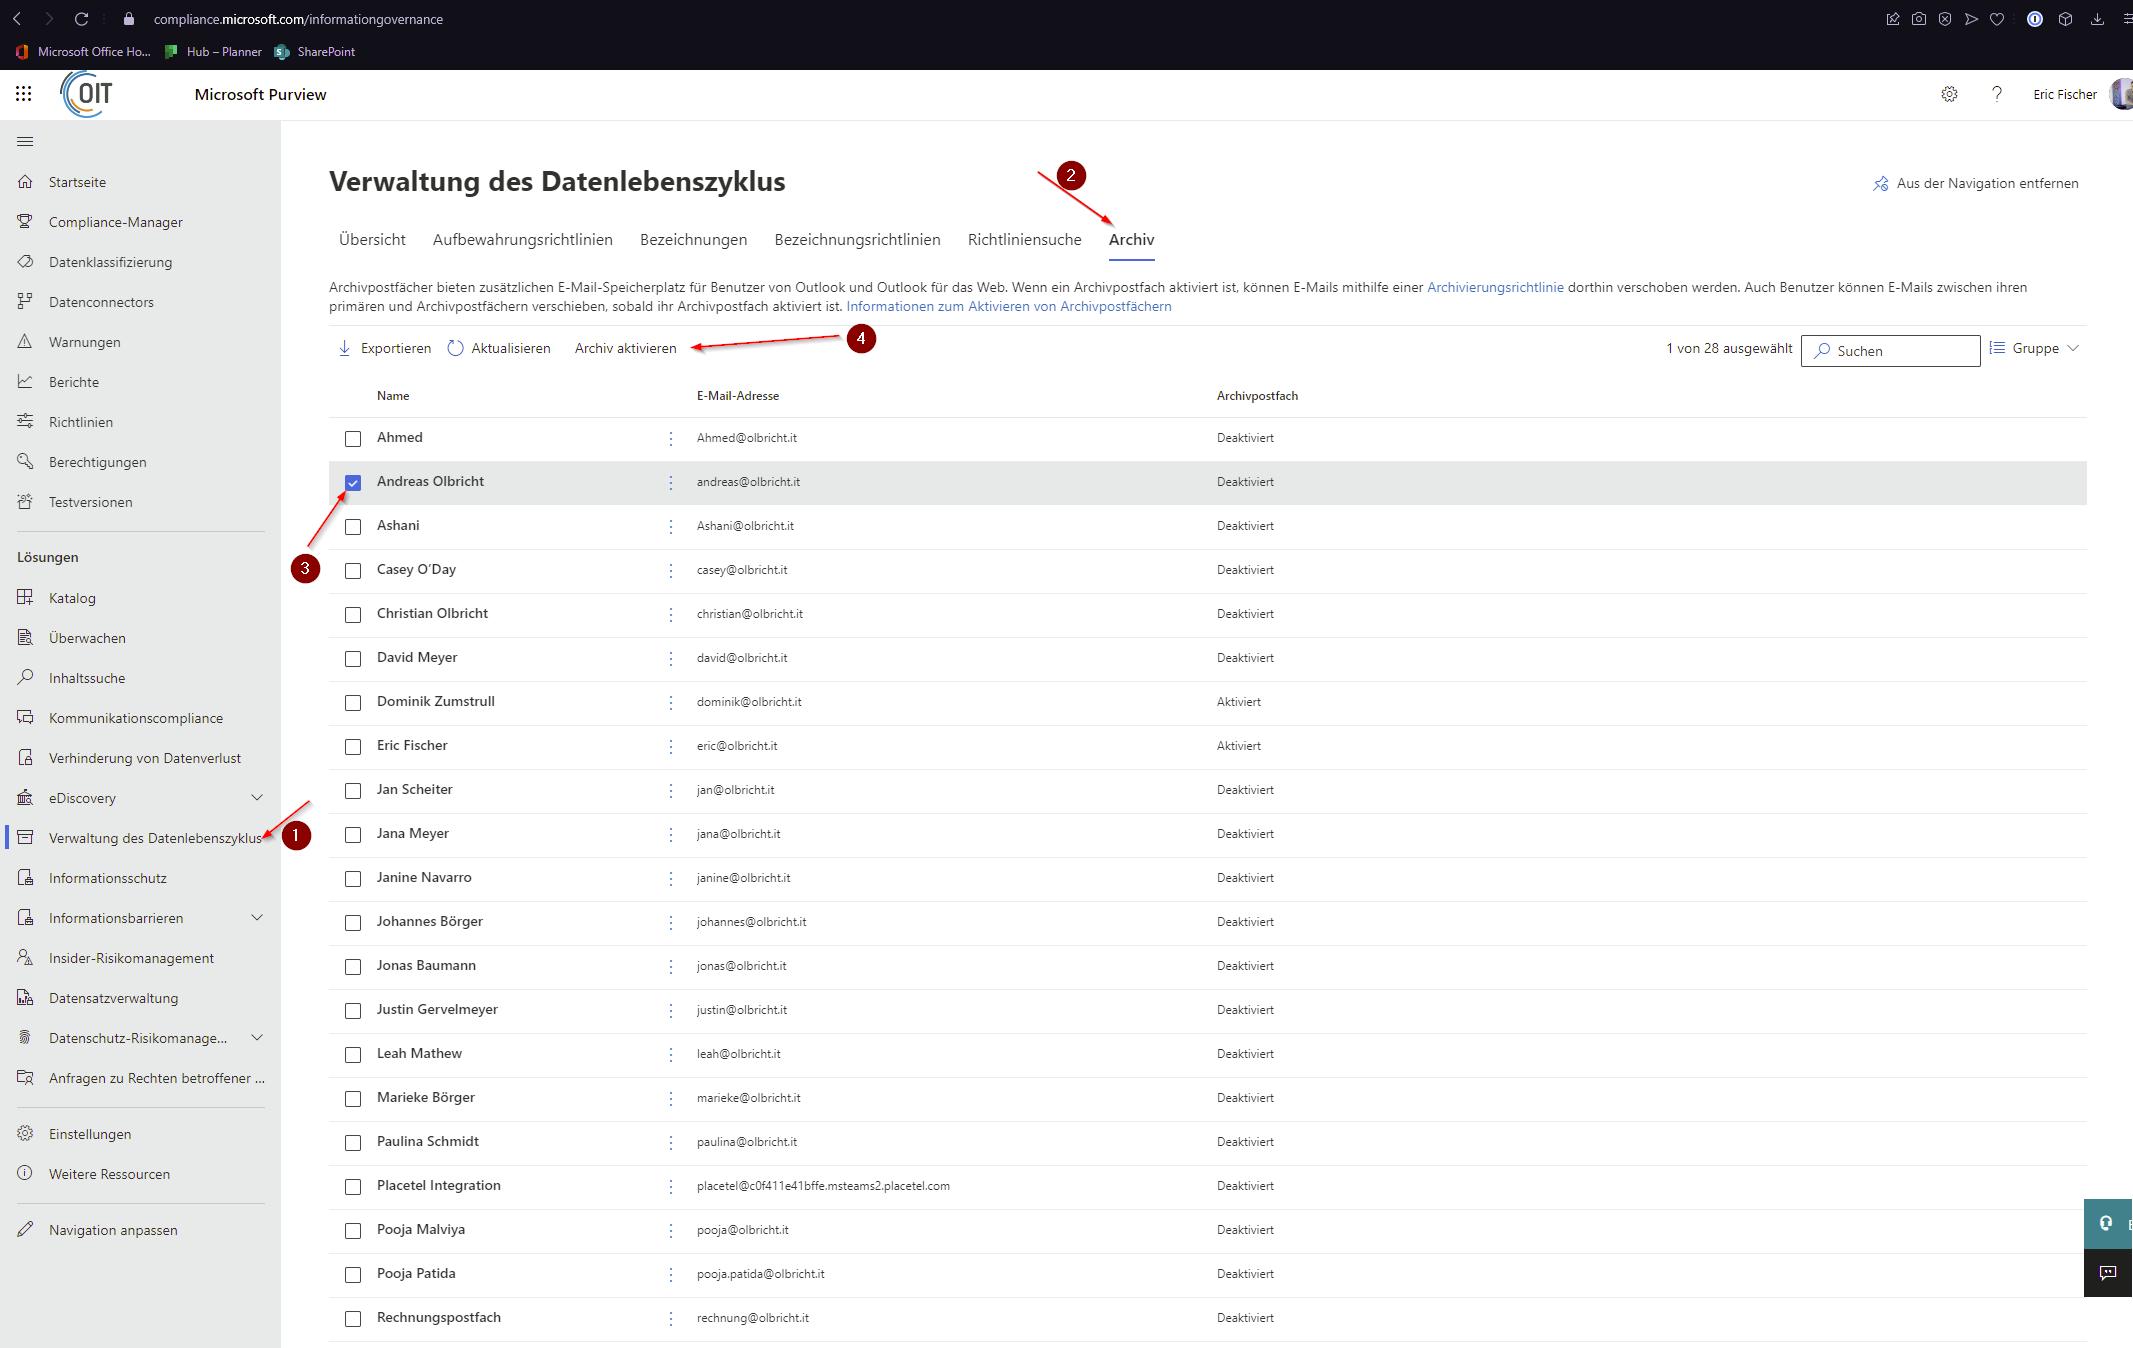
Task: Open the app launcher waffle icon
Action: click(24, 94)
